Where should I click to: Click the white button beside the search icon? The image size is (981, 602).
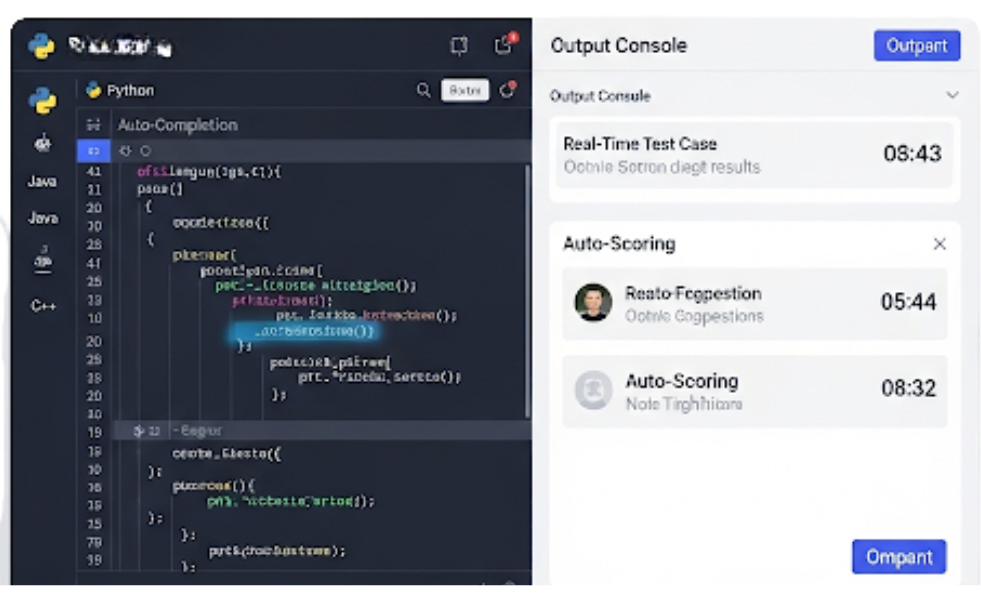pos(465,90)
